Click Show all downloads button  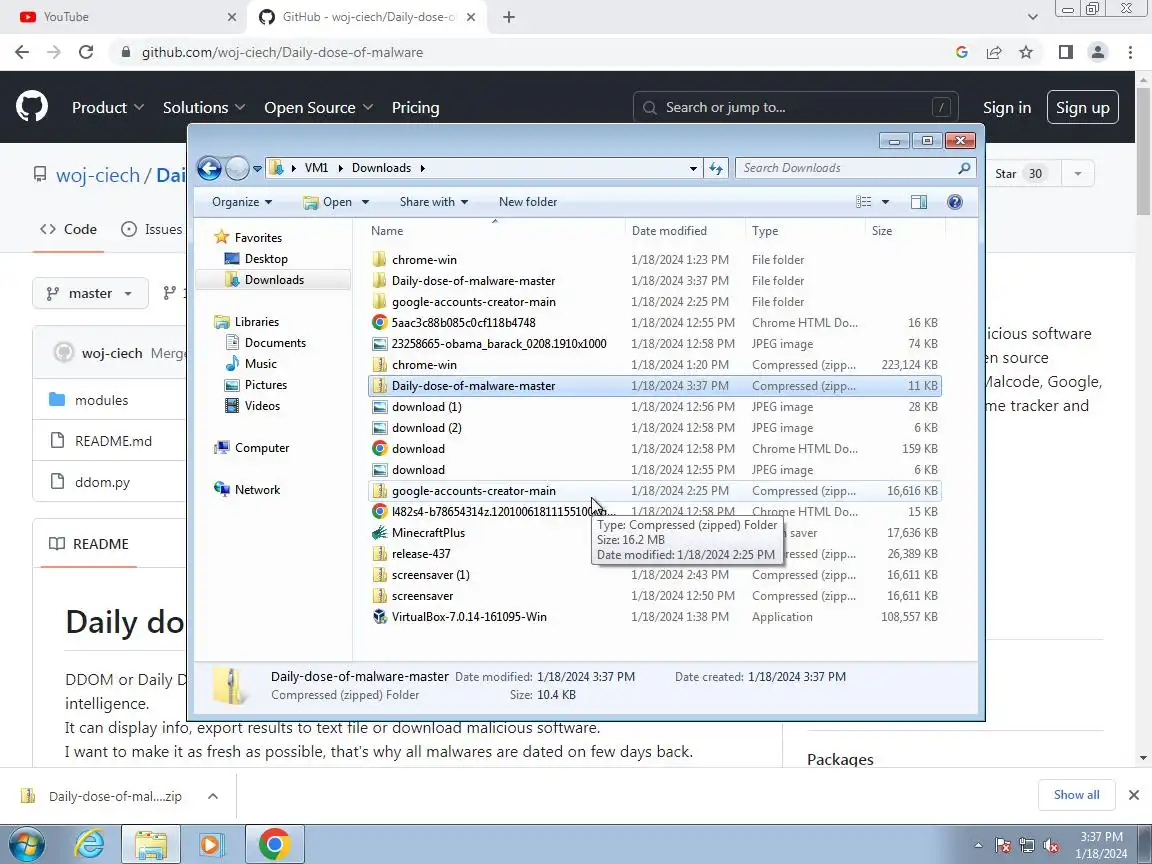click(x=1076, y=795)
